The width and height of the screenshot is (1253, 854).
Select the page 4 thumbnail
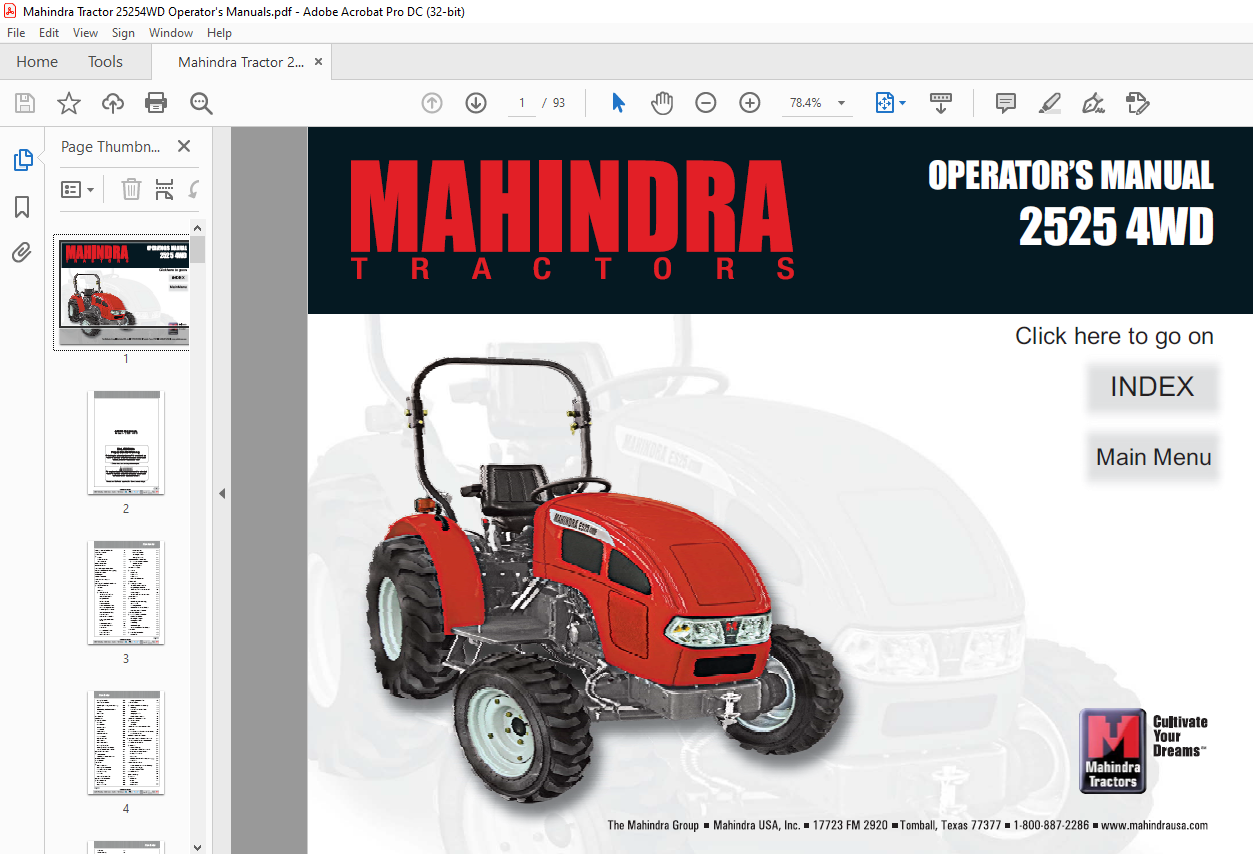click(x=126, y=742)
